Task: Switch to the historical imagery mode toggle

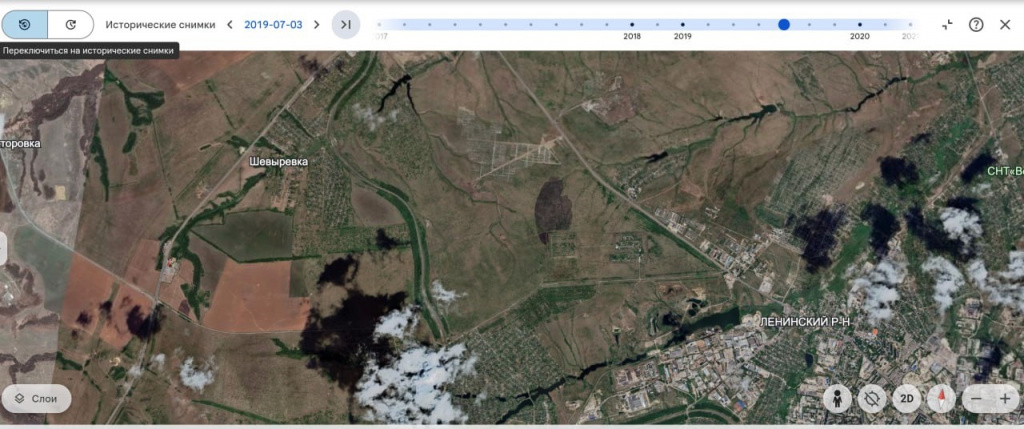Action: (x=25, y=24)
